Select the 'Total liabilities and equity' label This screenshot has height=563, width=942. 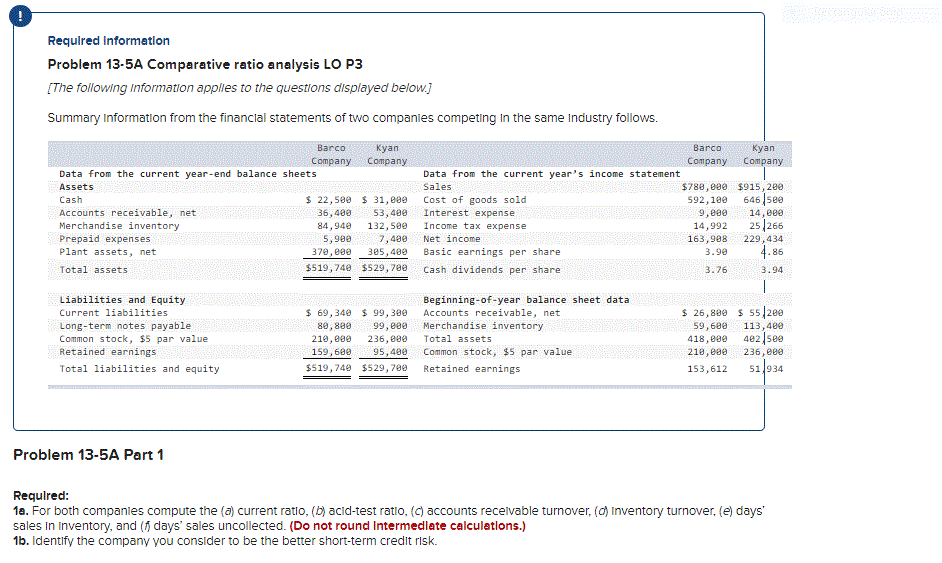[x=139, y=368]
